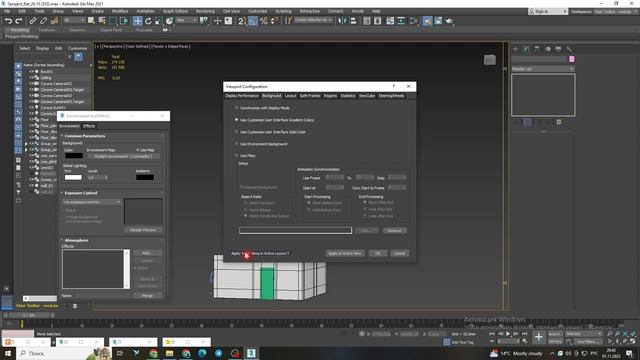Select Use Files radio option
Screen dimensions: 640x360
[236, 156]
